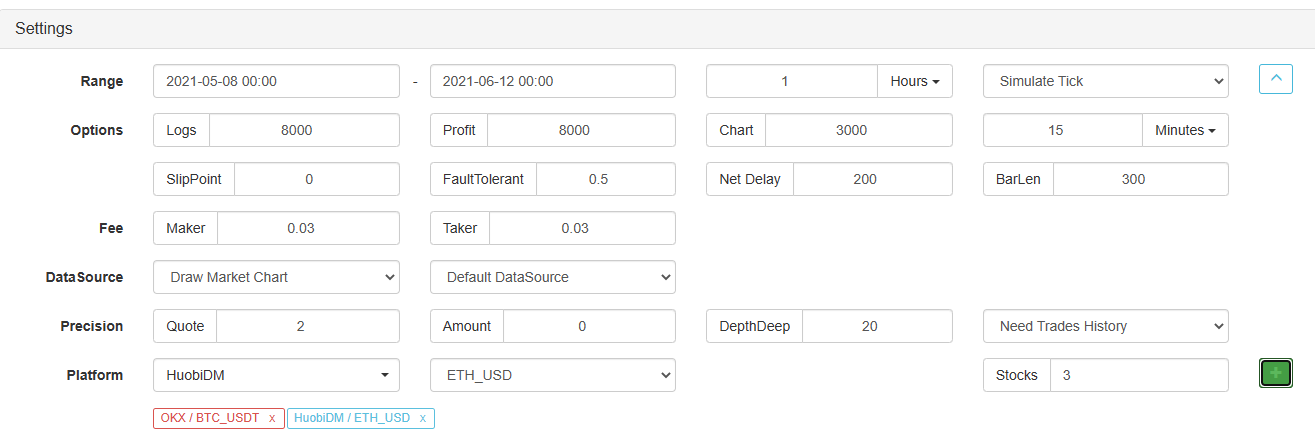Remove the OKX / BTC_USDT tag
Image resolution: width=1315 pixels, height=436 pixels.
272,418
